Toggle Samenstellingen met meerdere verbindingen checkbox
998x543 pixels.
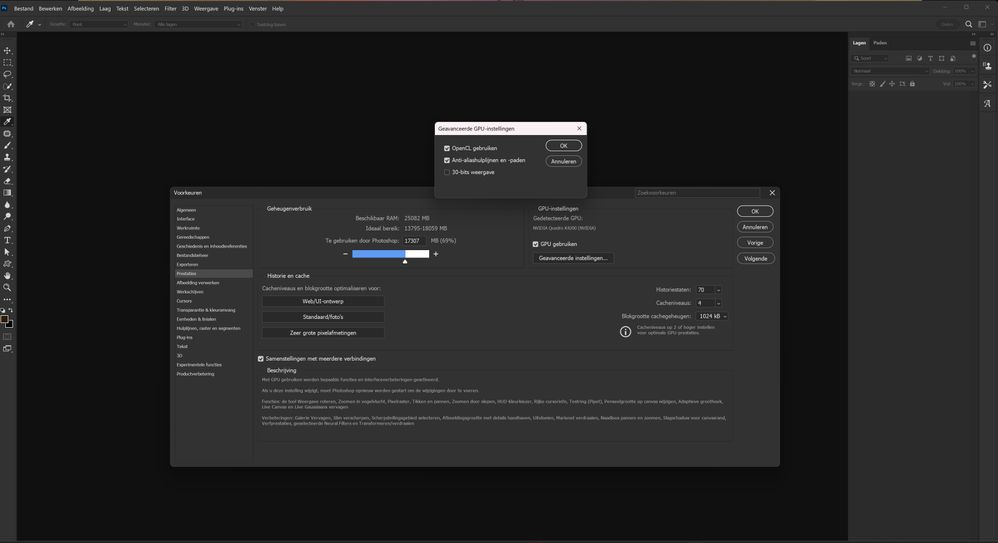pyautogui.click(x=261, y=359)
